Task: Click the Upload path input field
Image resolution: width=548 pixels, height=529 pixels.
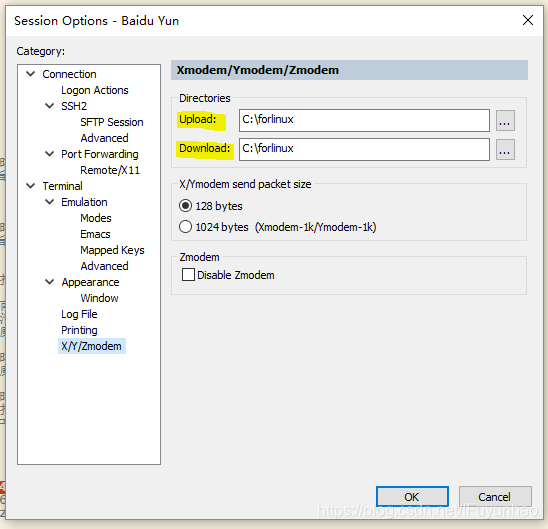Action: pyautogui.click(x=364, y=120)
